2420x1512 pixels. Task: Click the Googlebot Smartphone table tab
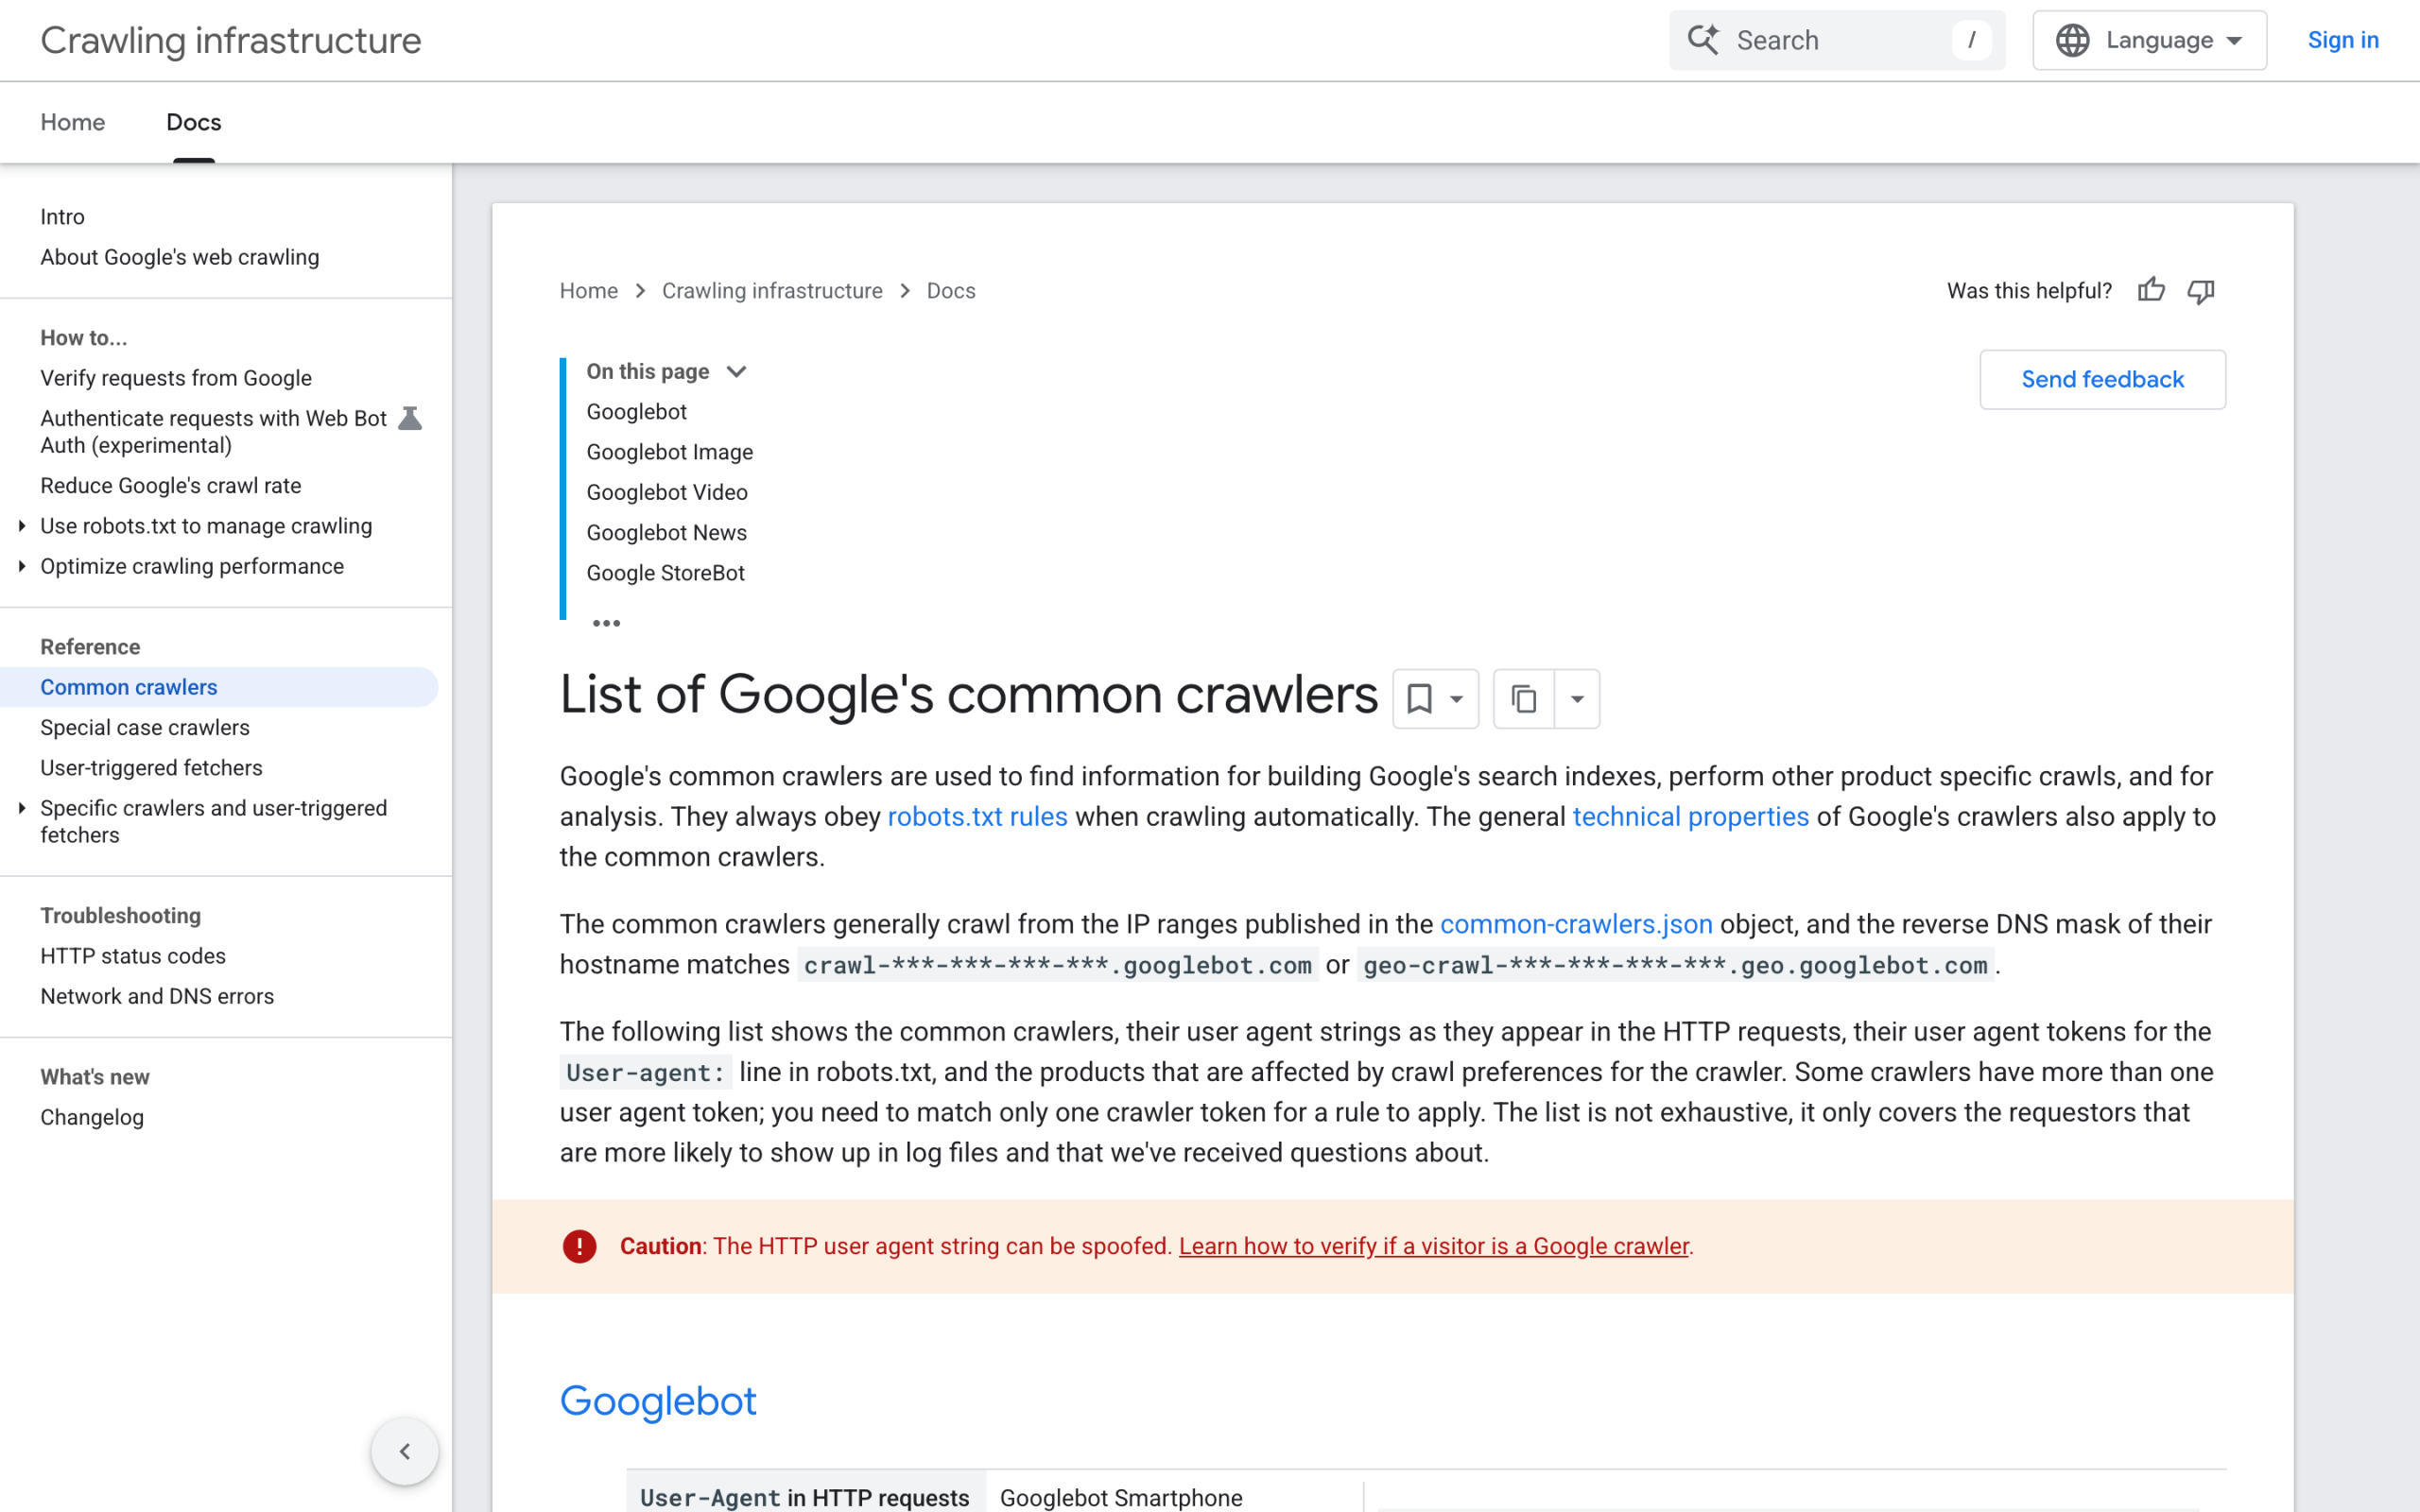[x=1121, y=1497]
